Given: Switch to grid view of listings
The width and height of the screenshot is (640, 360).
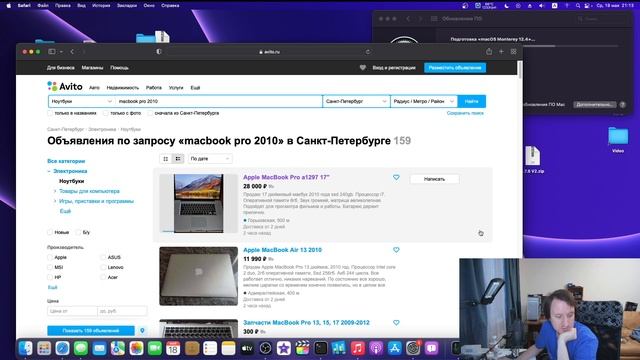Looking at the screenshot, I should point(166,159).
